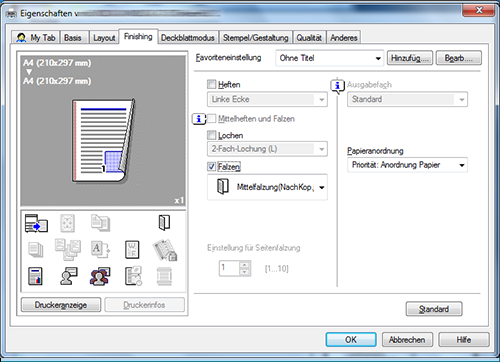The image size is (500, 362).
Task: Click the Druckerinfos button
Action: [x=144, y=305]
